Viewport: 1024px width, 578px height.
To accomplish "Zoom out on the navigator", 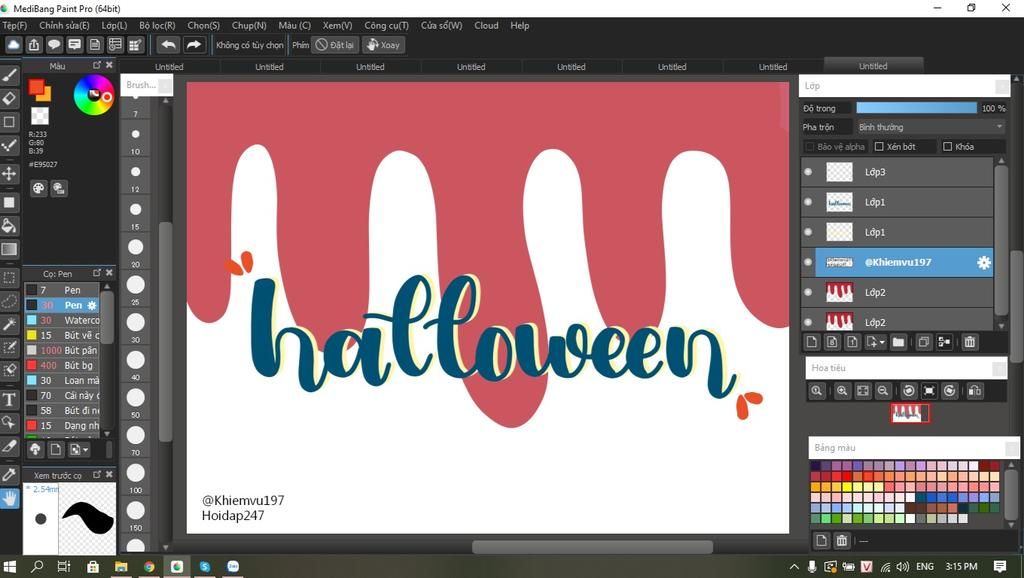I will coord(883,391).
